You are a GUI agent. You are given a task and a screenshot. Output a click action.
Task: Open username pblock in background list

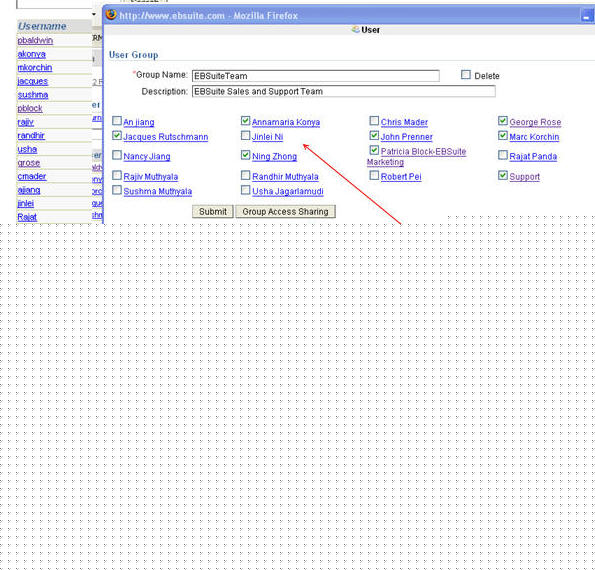pyautogui.click(x=30, y=109)
